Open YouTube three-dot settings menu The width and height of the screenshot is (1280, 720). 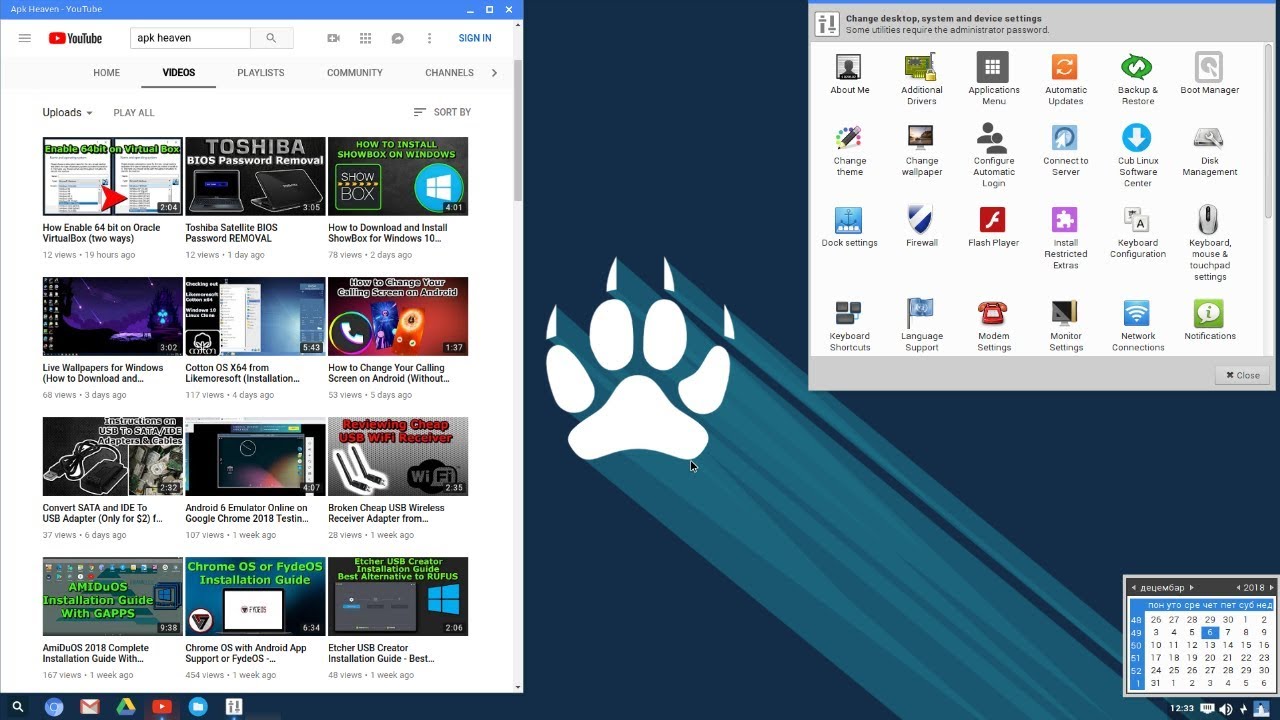coord(429,38)
